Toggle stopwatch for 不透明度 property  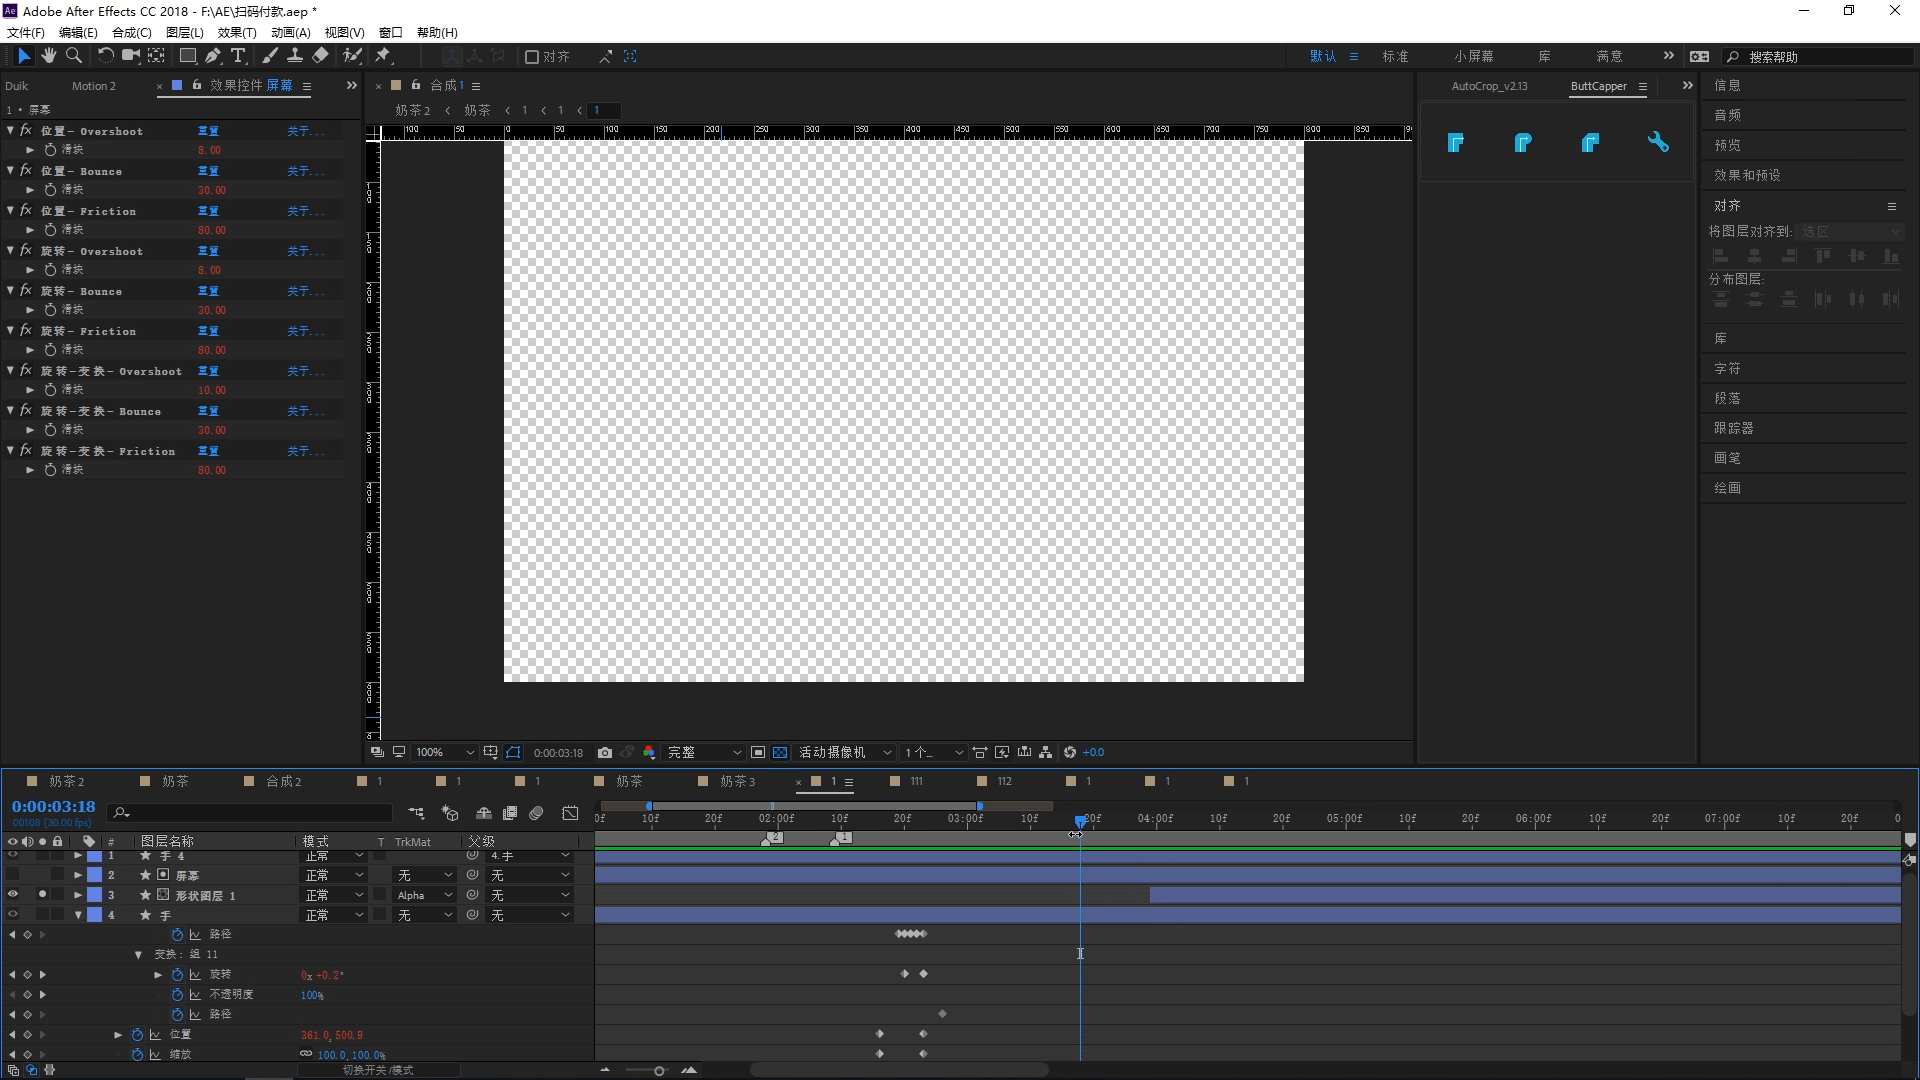(177, 995)
